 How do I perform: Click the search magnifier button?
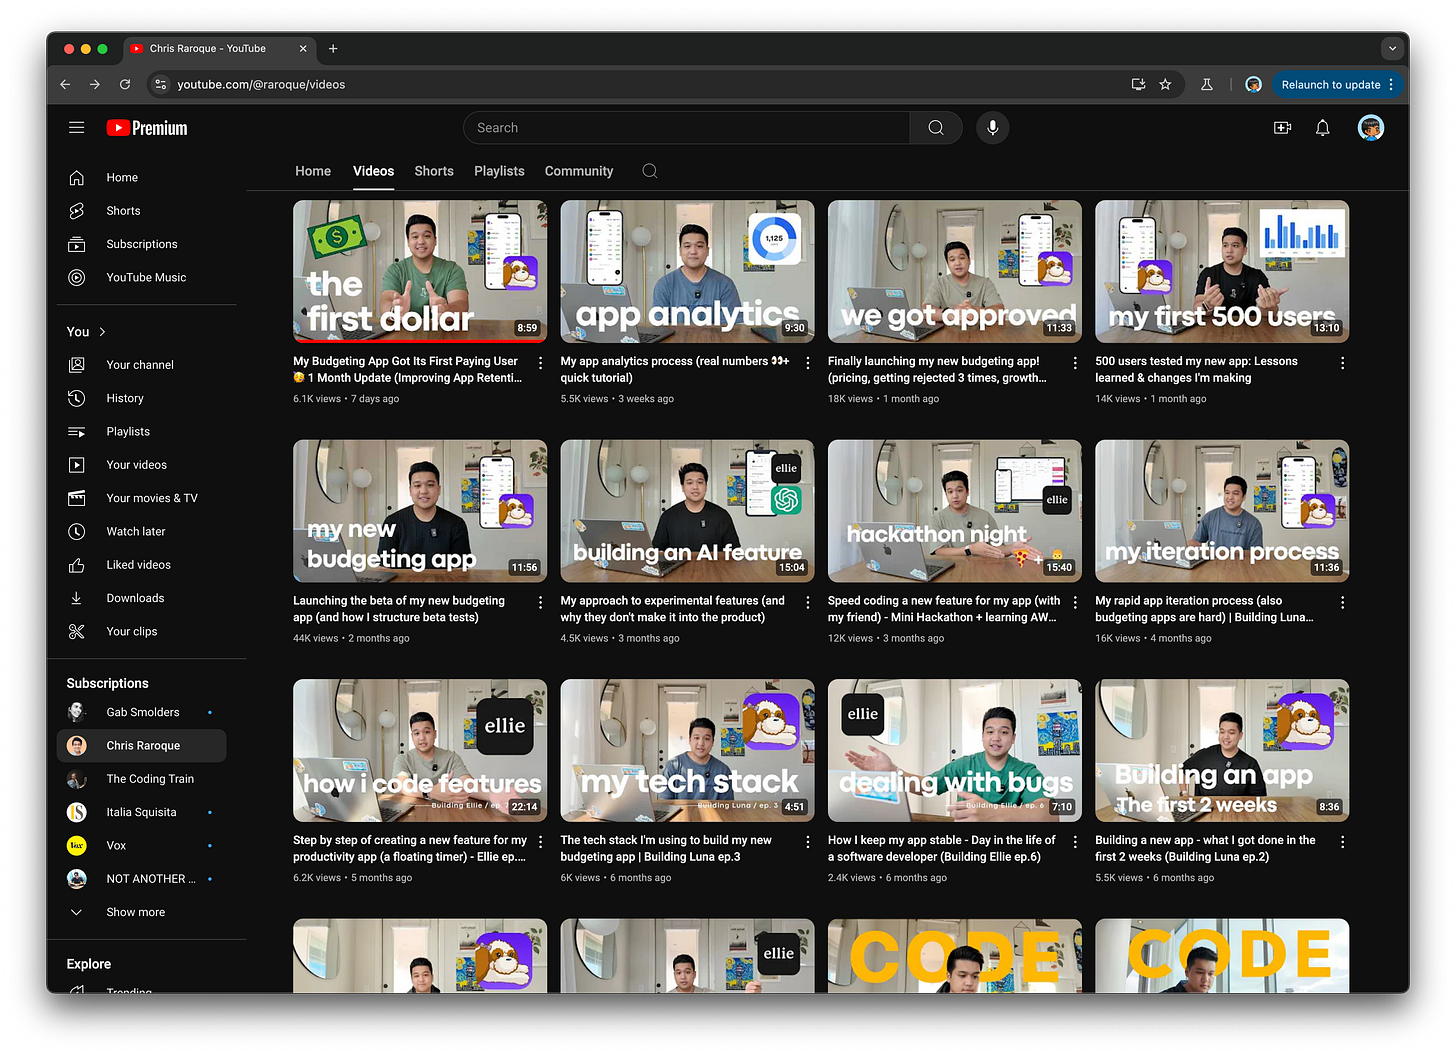(x=936, y=128)
